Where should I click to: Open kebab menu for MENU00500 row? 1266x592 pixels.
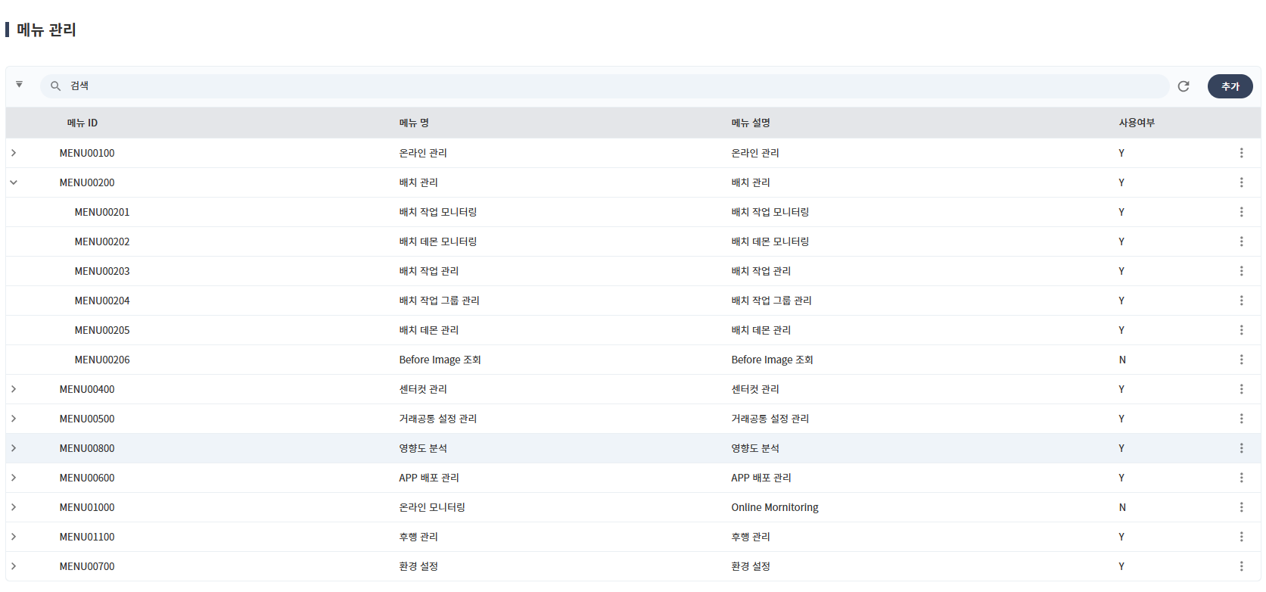point(1241,419)
